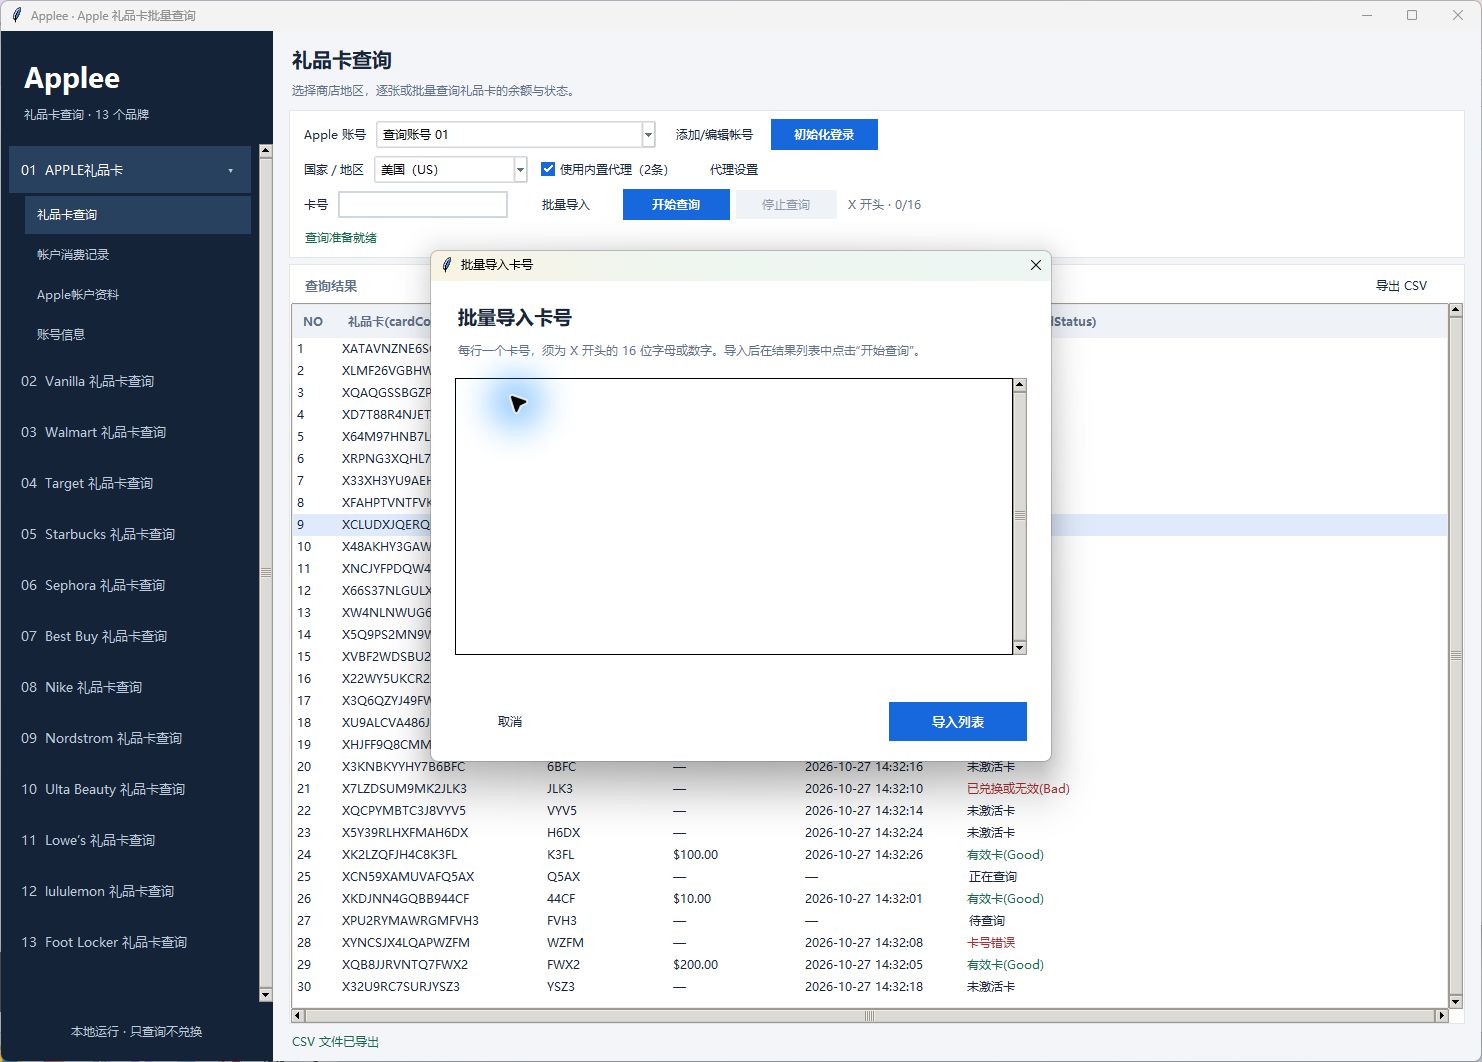Click the 导入列表 button
1482x1062 pixels.
(958, 722)
